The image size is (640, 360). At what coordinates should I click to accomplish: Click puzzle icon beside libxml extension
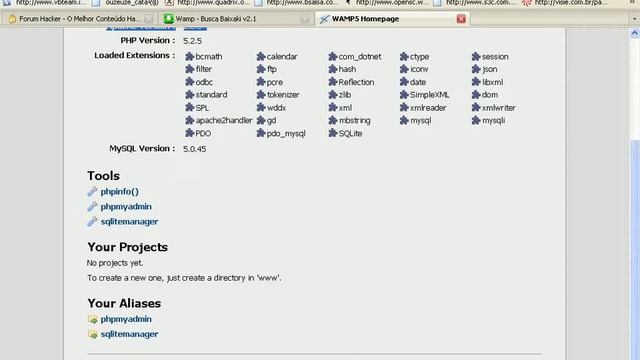pyautogui.click(x=476, y=82)
